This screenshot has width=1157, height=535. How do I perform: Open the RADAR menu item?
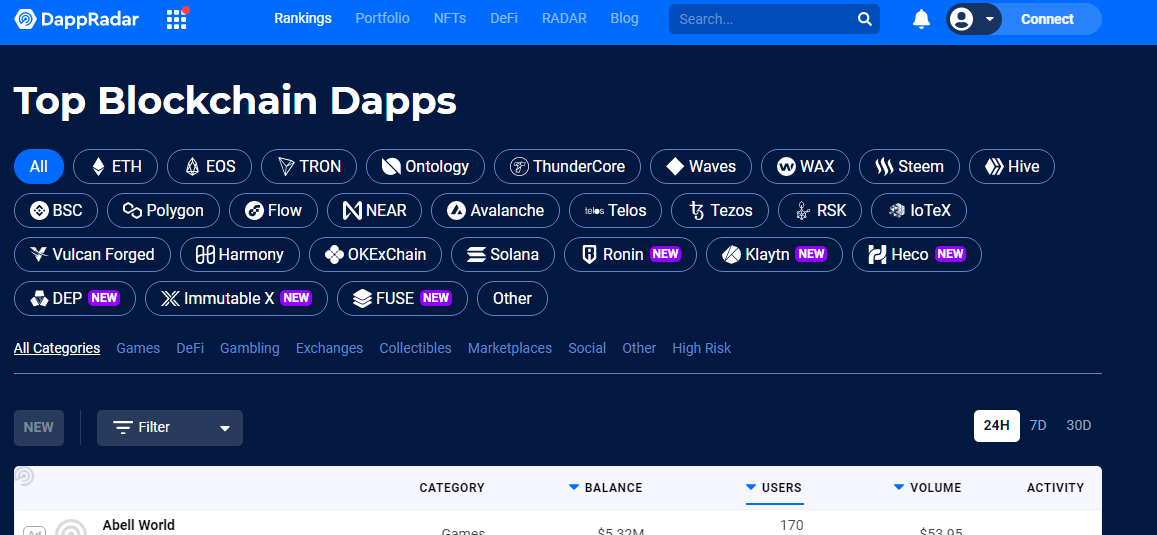(564, 18)
